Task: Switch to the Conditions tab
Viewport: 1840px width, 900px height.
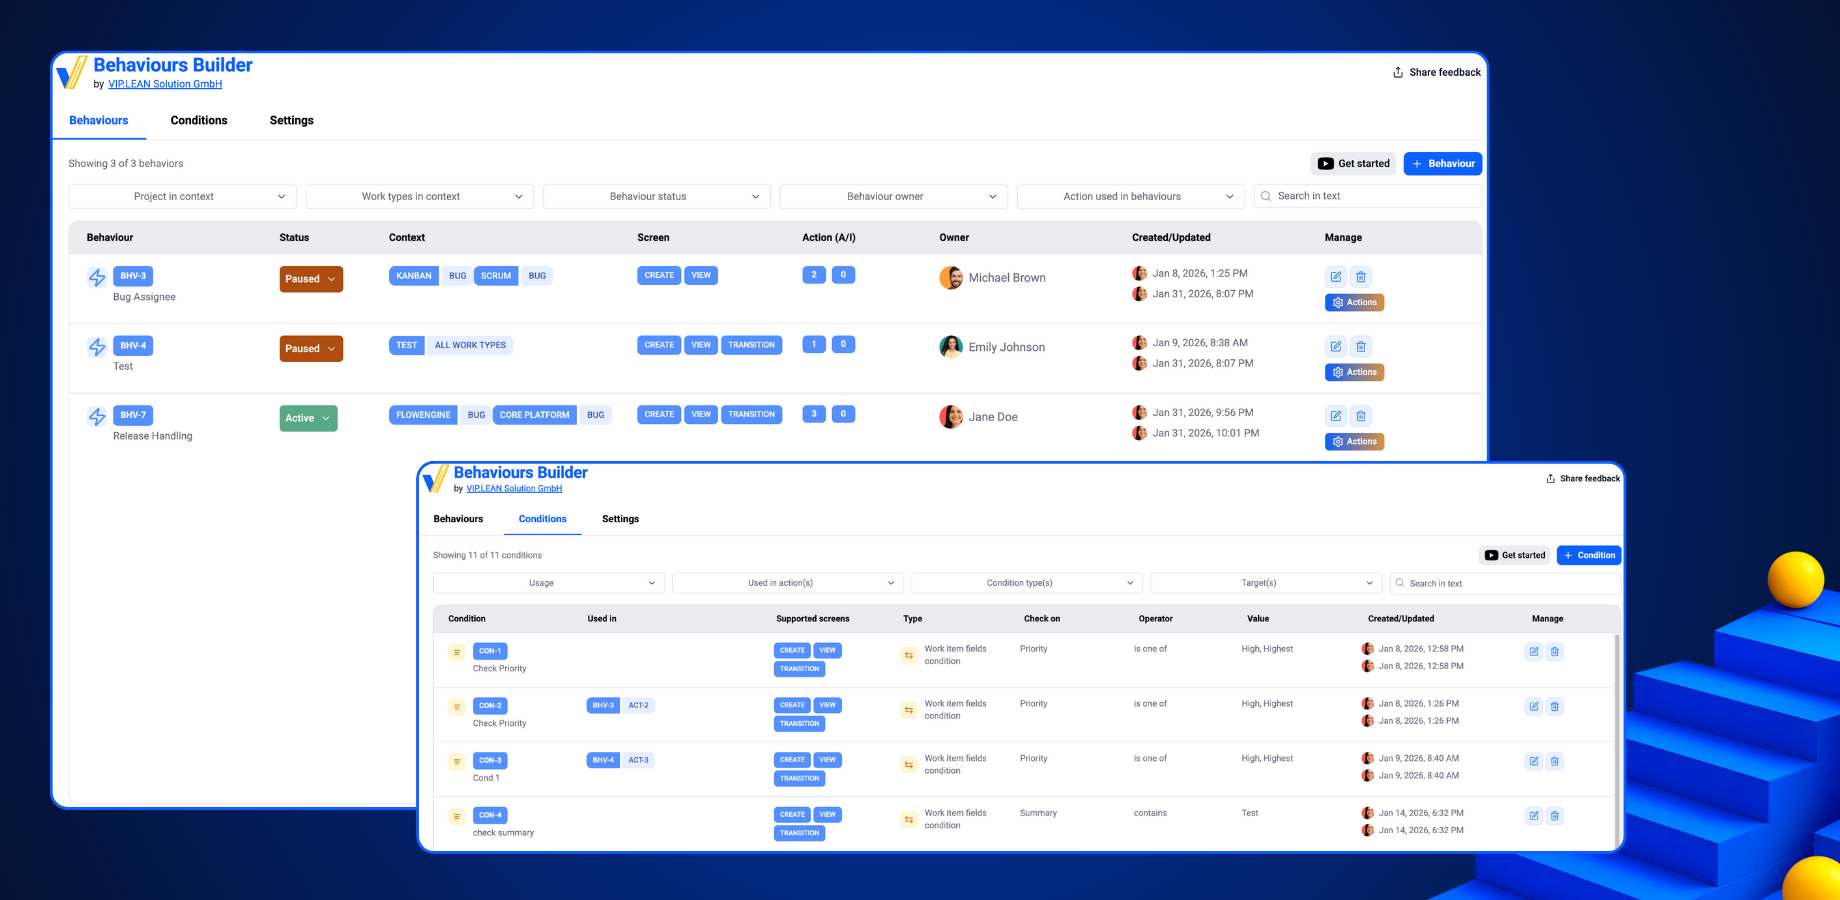Action: [x=199, y=120]
